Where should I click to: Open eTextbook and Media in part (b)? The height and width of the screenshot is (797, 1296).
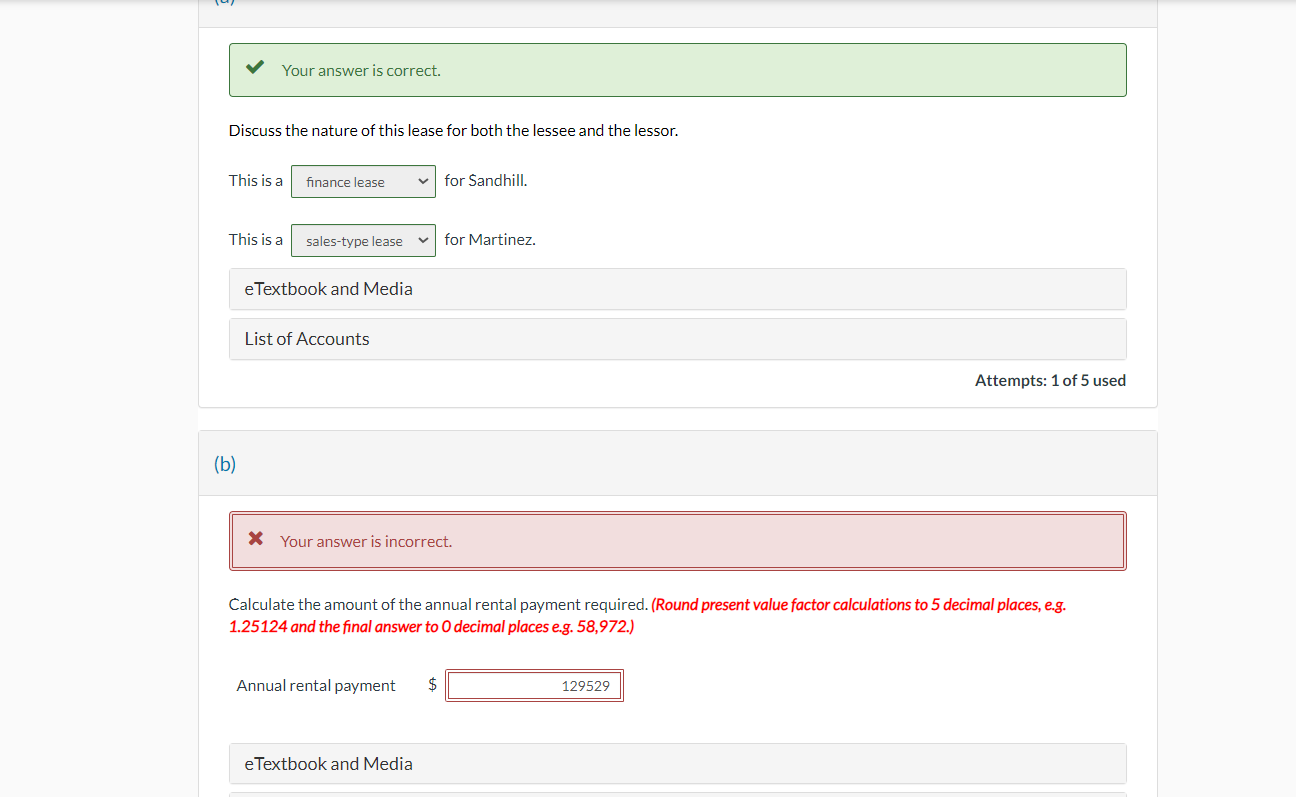pyautogui.click(x=678, y=763)
